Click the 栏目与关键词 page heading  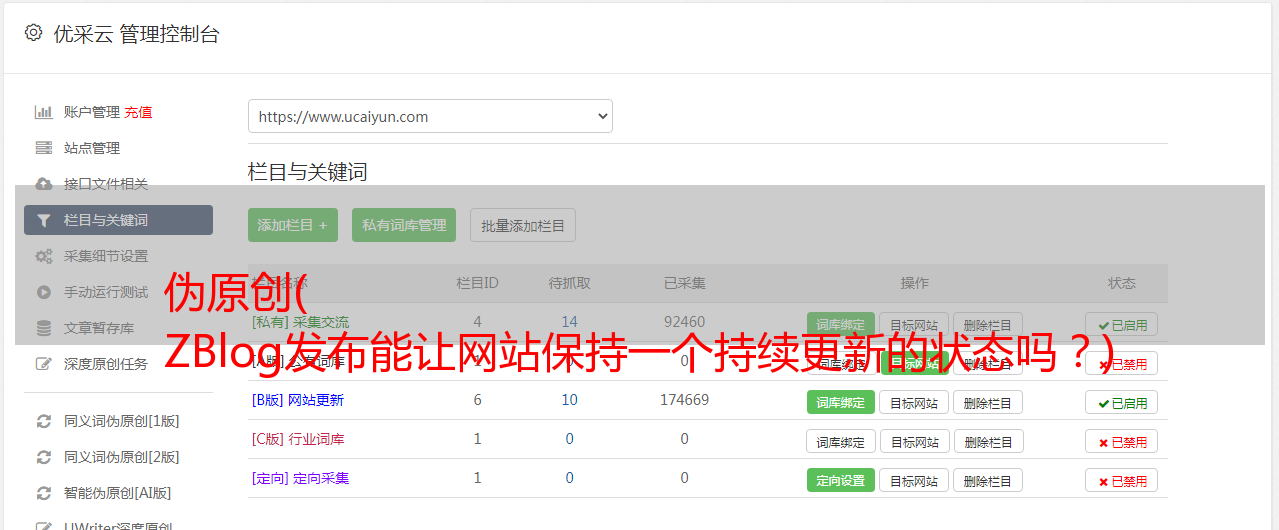308,172
